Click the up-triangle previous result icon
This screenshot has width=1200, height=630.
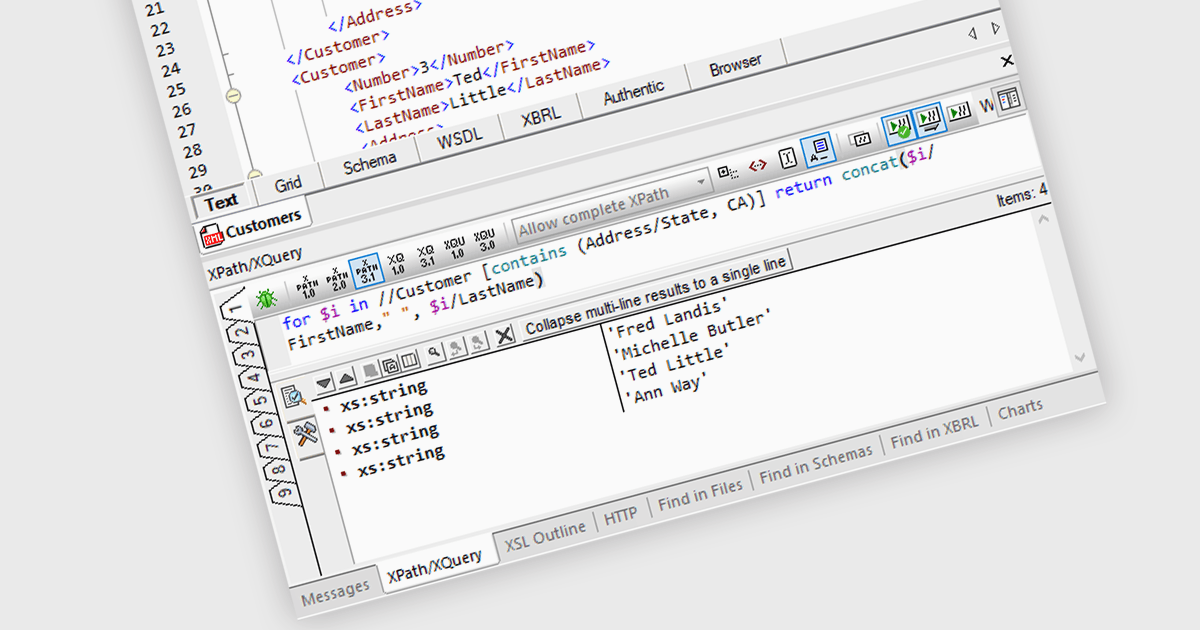(x=345, y=378)
